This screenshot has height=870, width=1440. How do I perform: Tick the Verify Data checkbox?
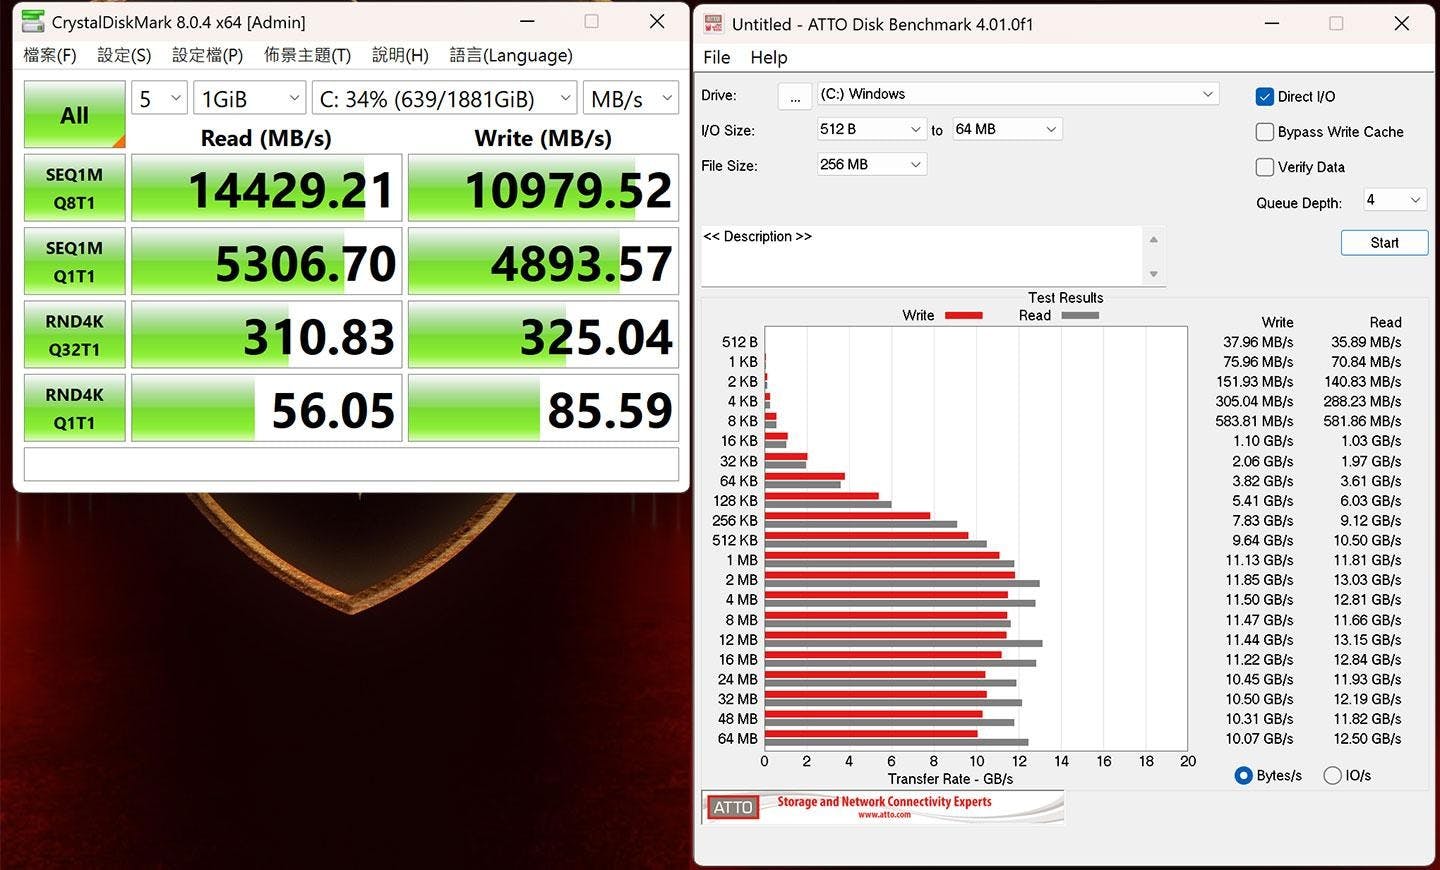(1265, 167)
